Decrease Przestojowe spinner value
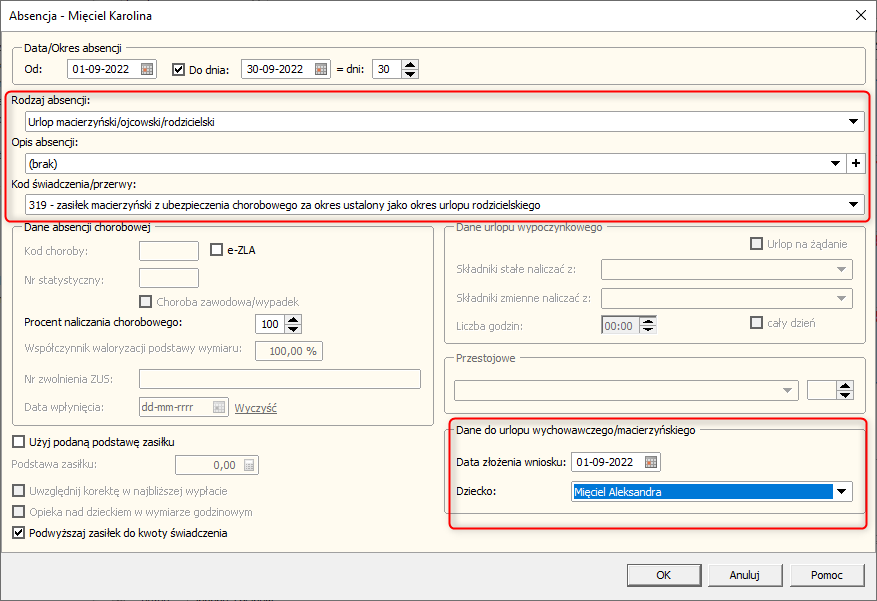This screenshot has width=877, height=601. (x=845, y=395)
